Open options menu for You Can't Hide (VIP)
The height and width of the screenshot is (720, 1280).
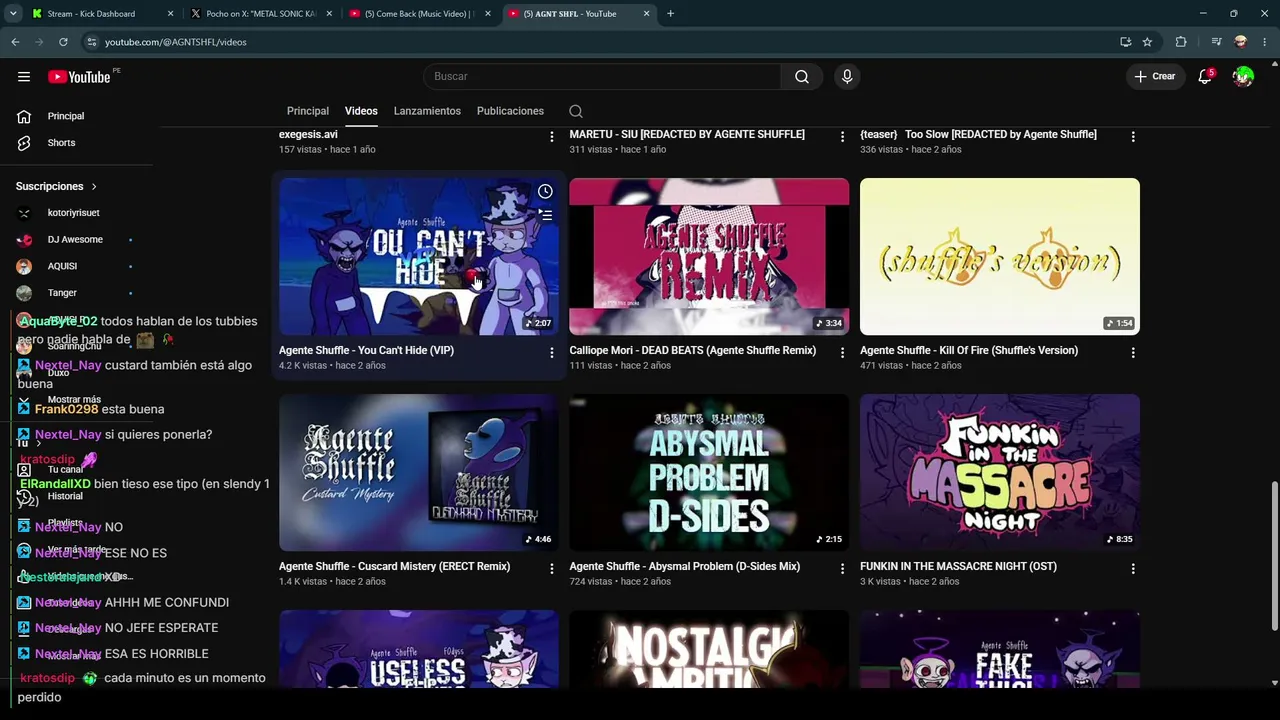point(551,353)
